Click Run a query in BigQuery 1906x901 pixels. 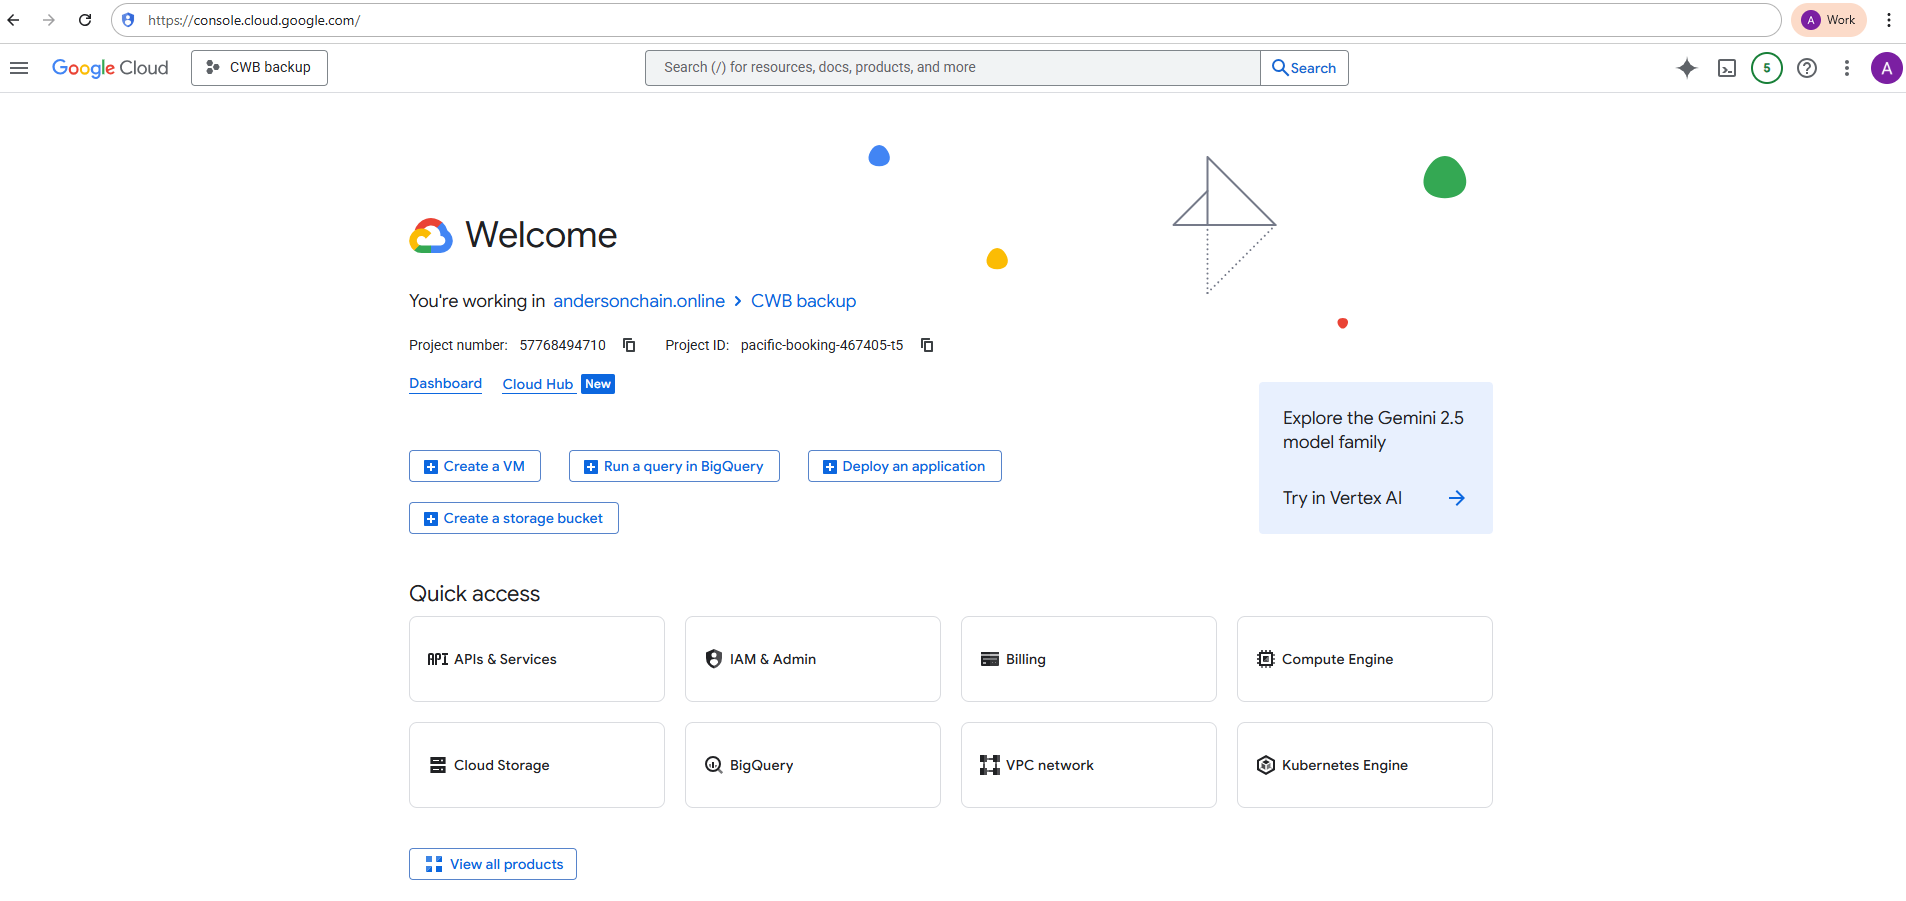coord(674,466)
